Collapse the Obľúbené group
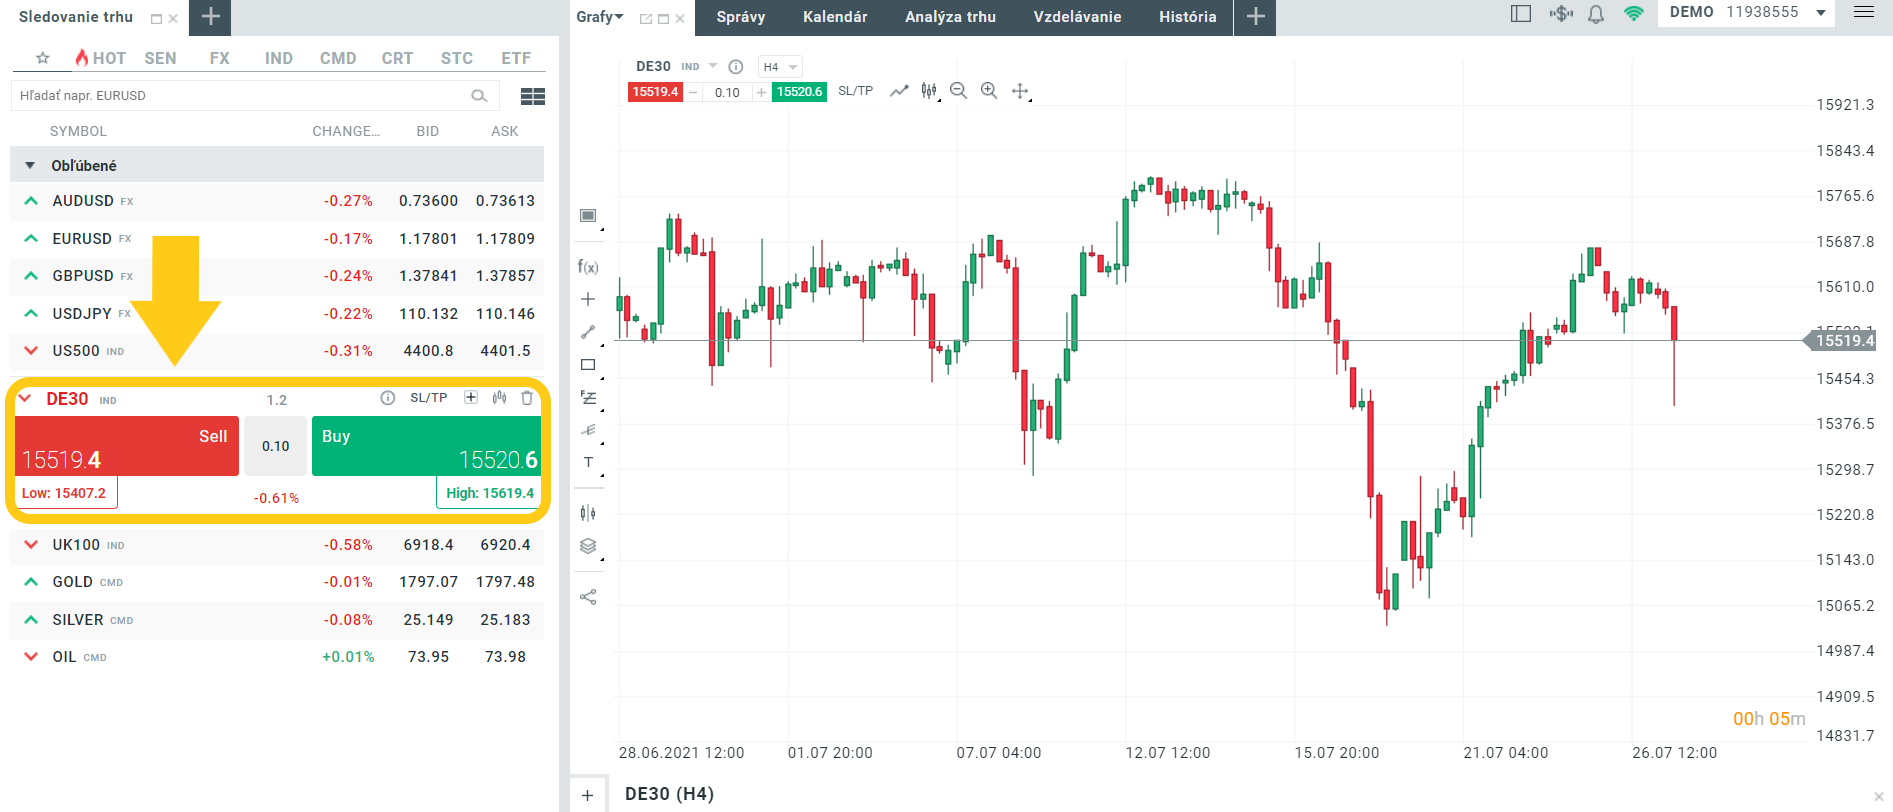The height and width of the screenshot is (812, 1893). click(30, 166)
